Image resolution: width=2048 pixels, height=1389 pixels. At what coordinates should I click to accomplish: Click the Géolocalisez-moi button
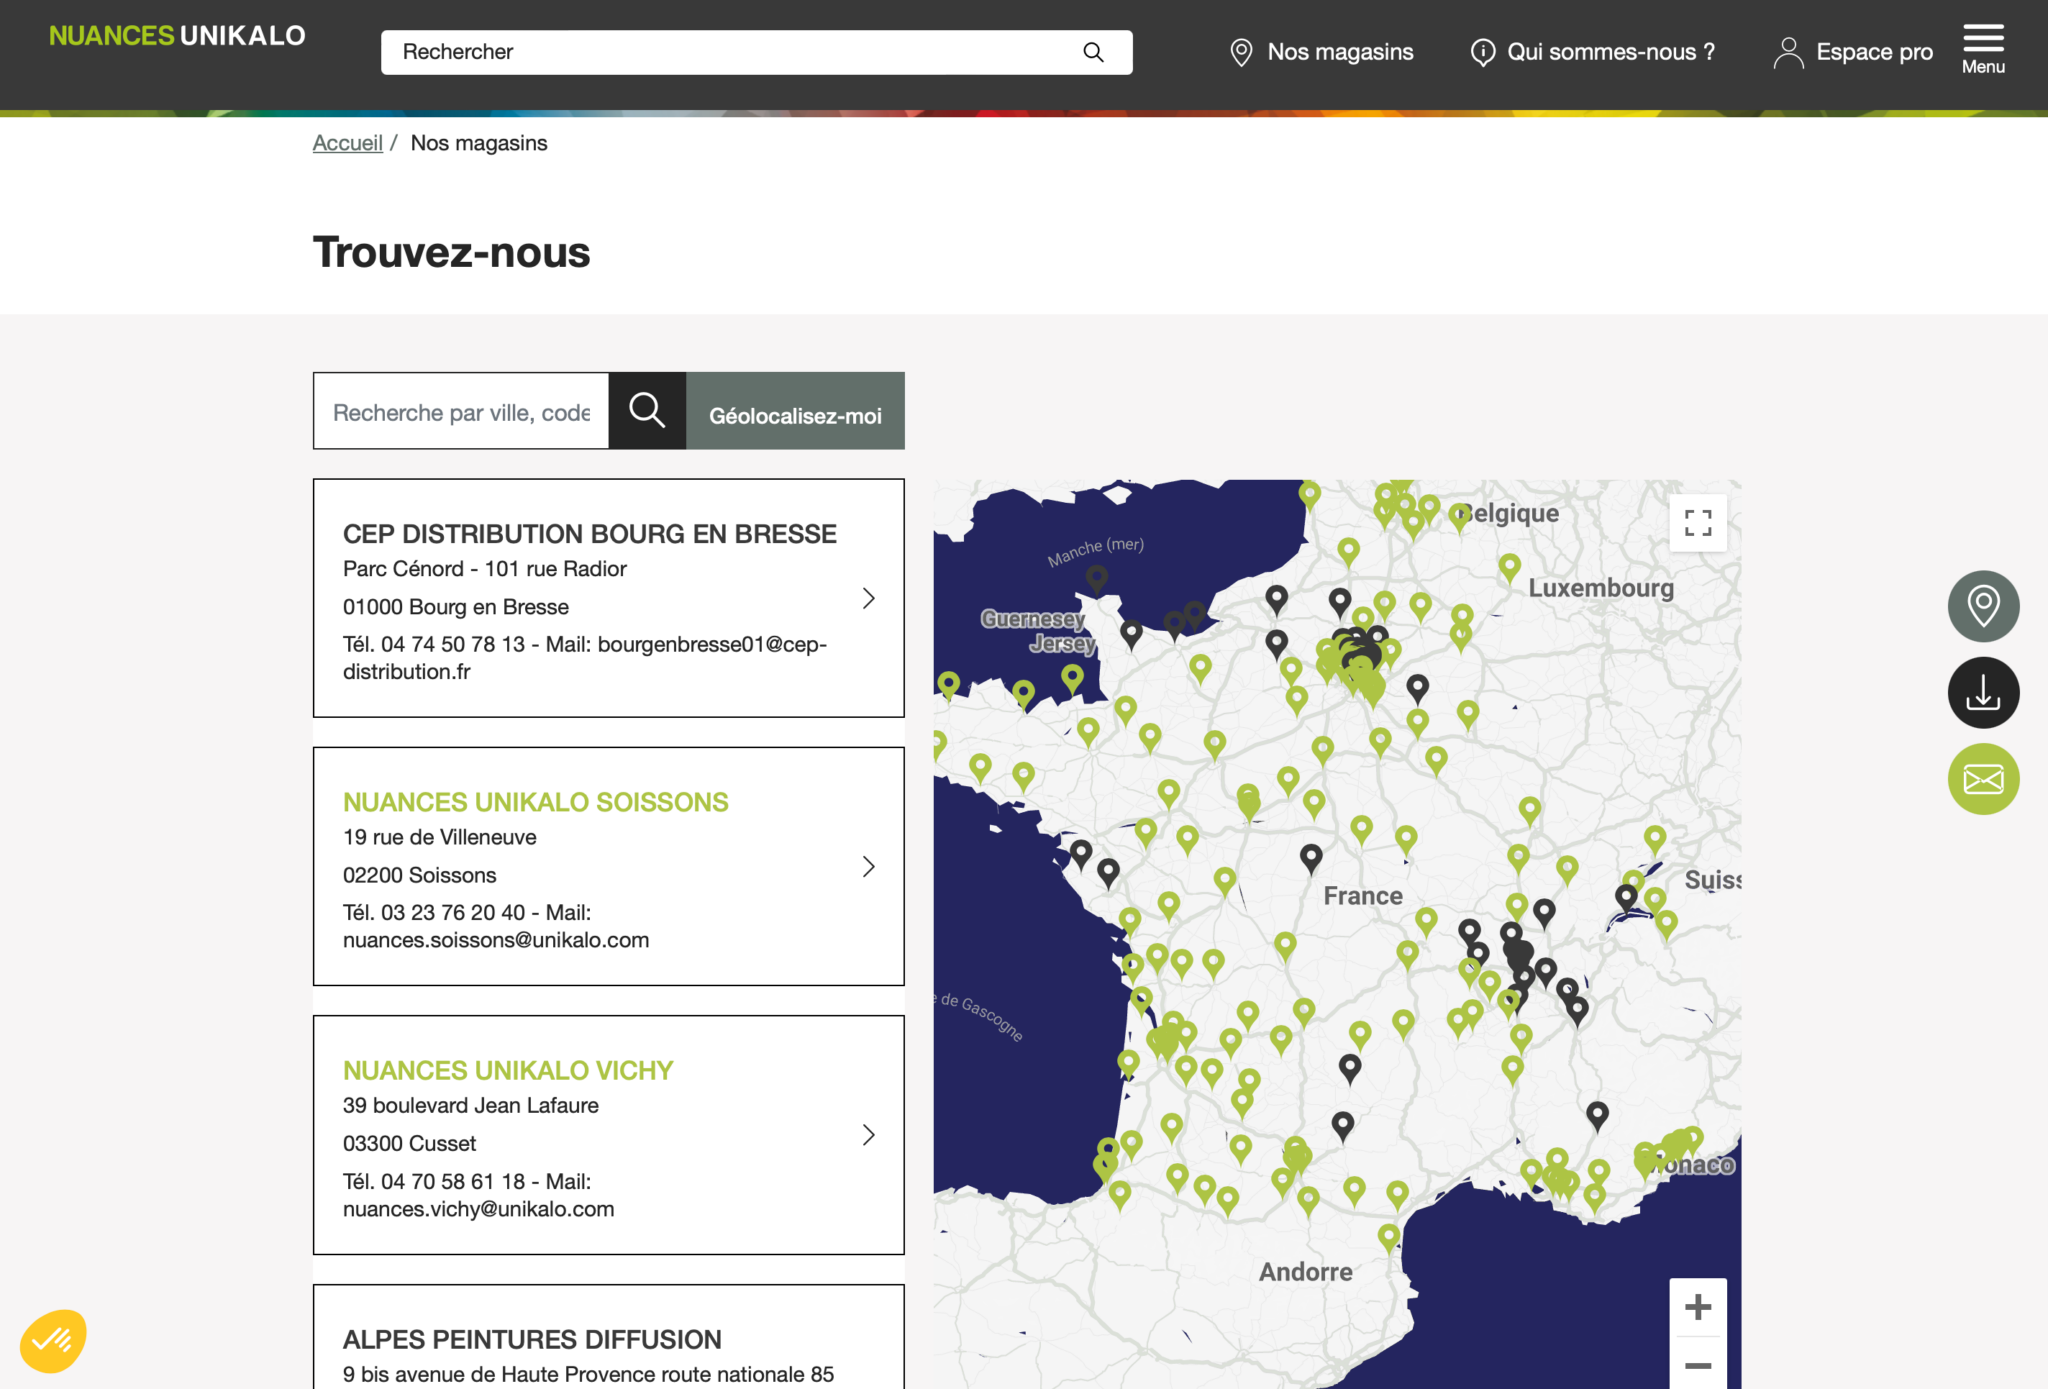pyautogui.click(x=795, y=411)
